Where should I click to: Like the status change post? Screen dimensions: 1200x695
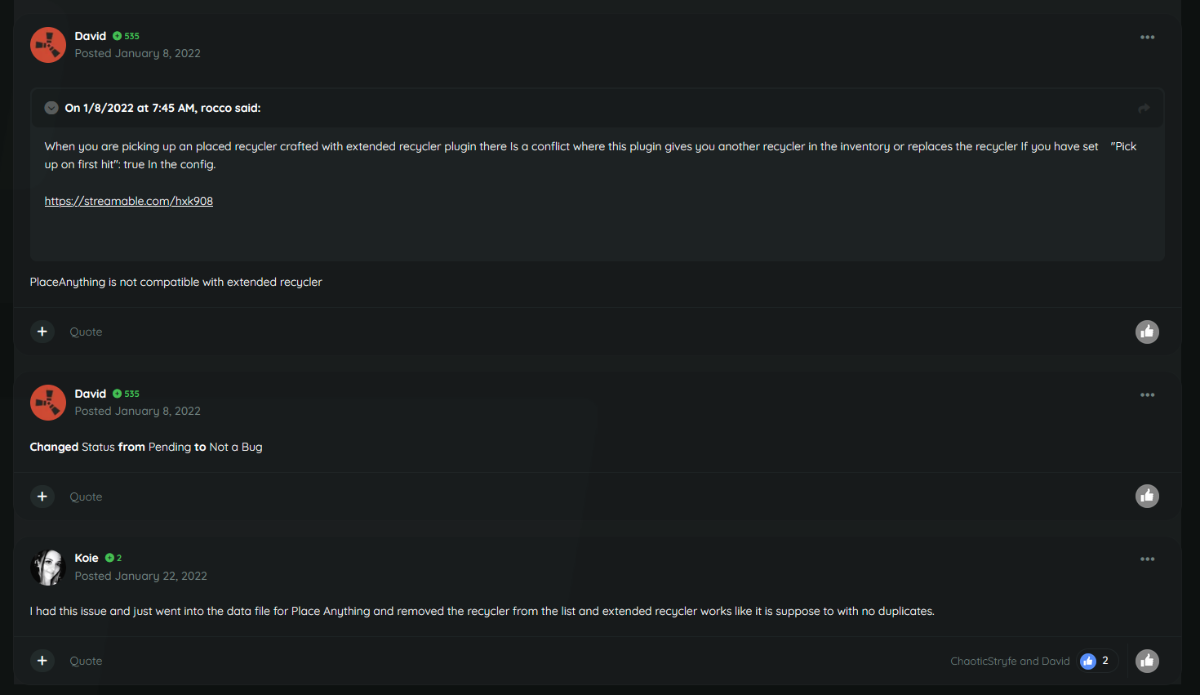tap(1147, 496)
